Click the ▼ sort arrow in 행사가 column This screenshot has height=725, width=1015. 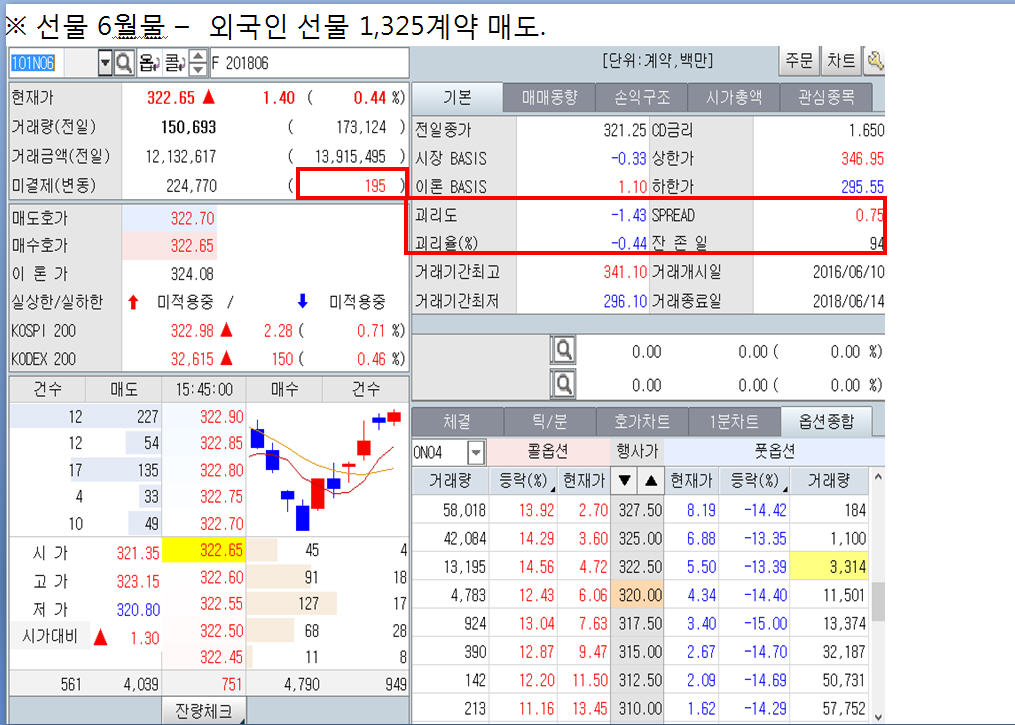pyautogui.click(x=626, y=480)
